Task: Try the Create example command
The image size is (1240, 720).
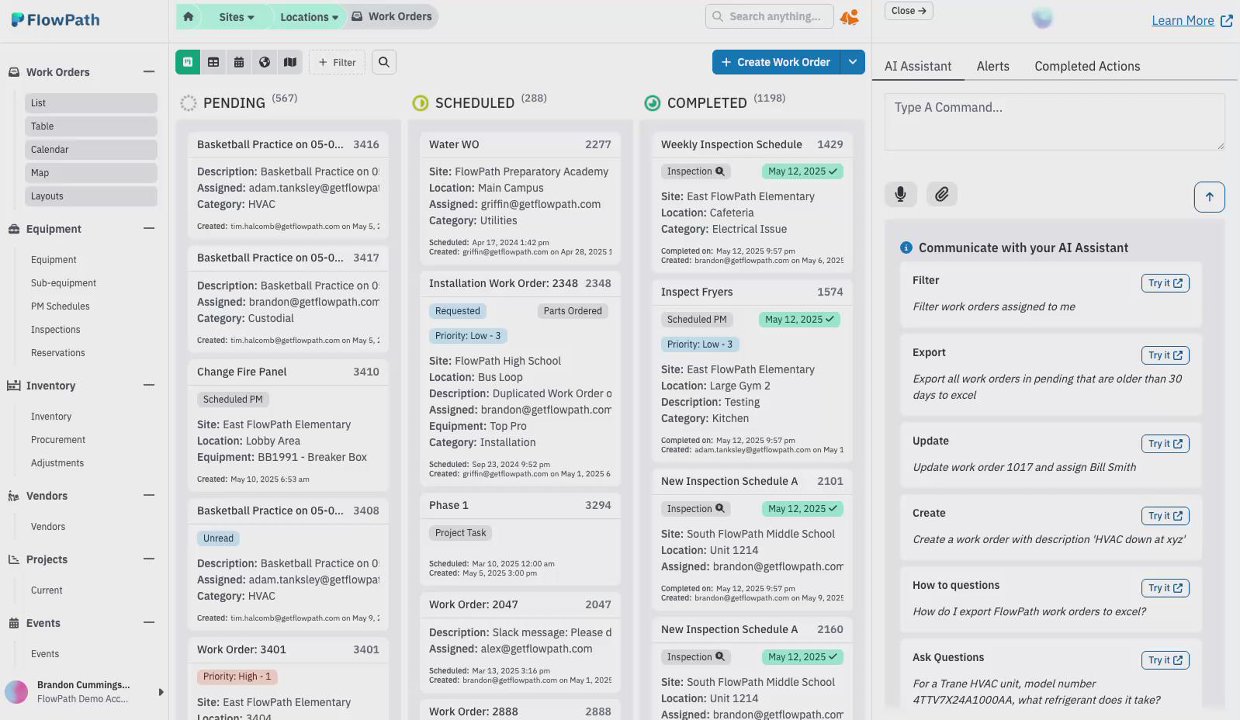Action: tap(1165, 515)
